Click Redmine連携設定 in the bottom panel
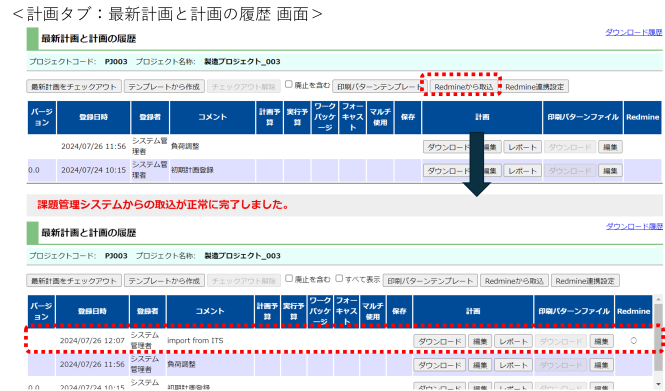 [585, 281]
